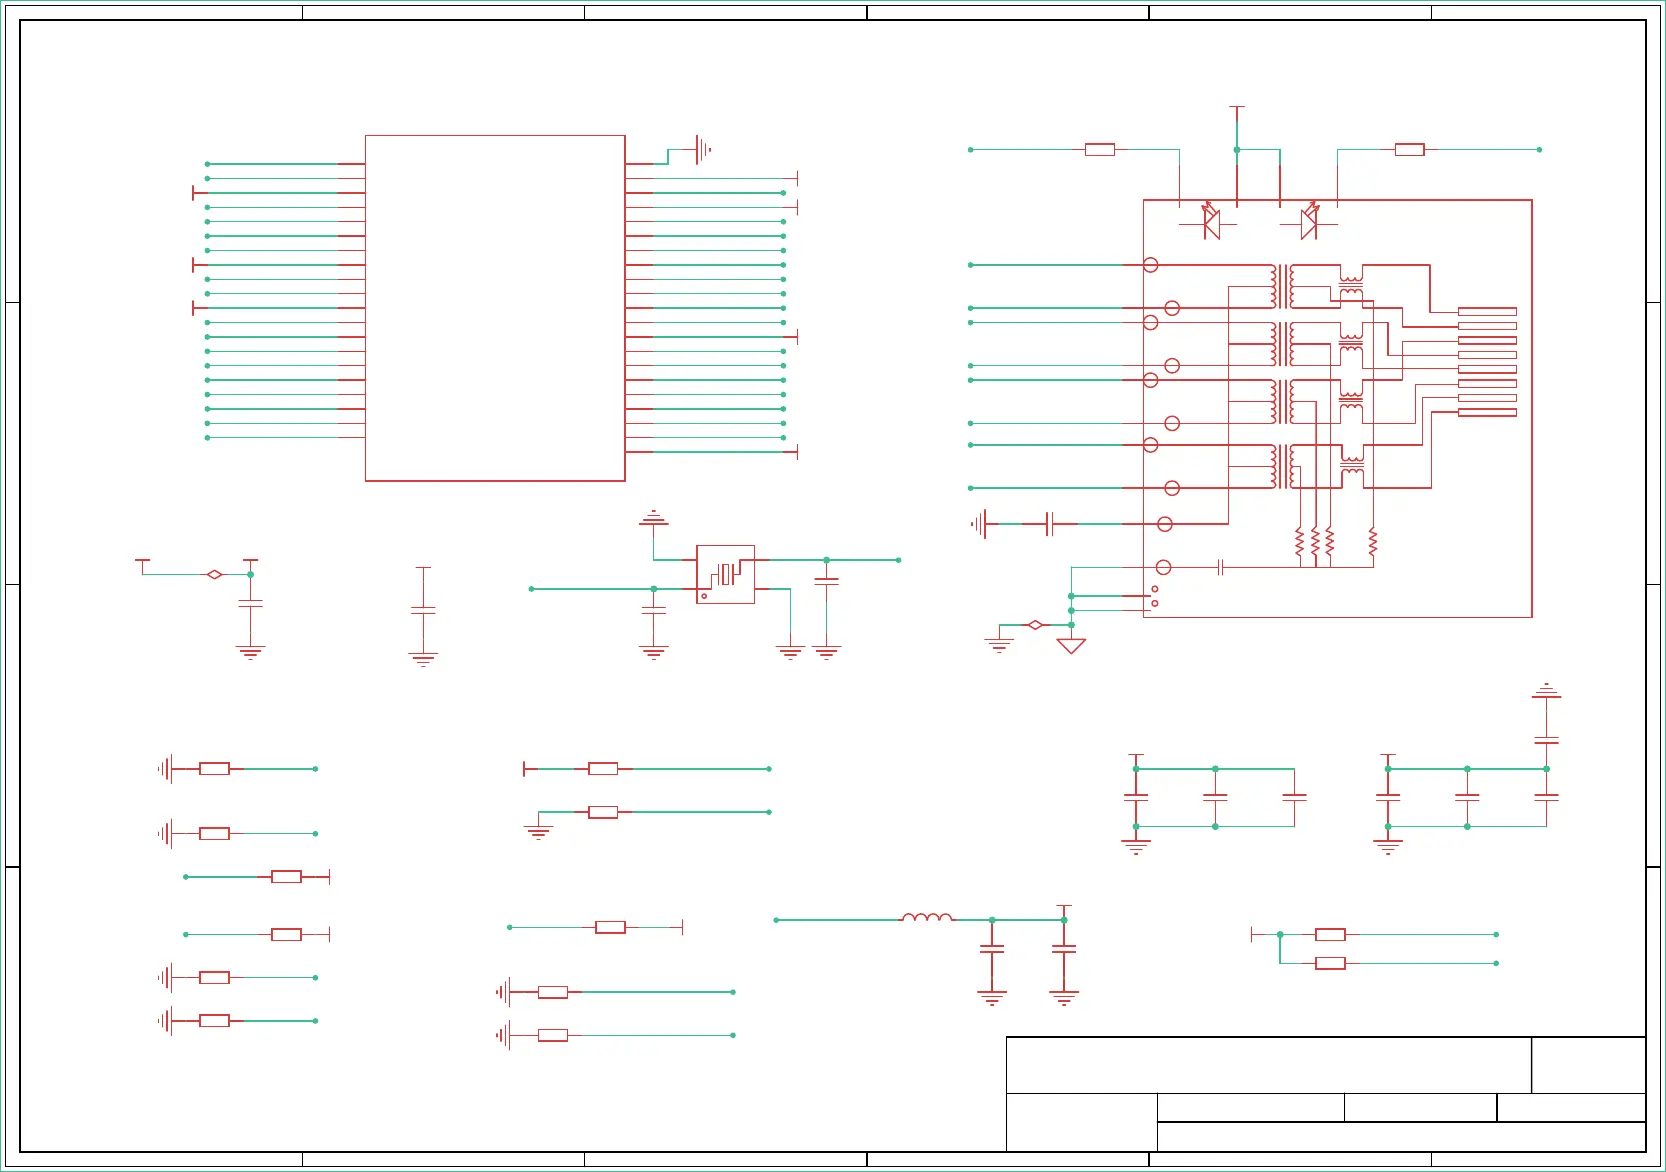The width and height of the screenshot is (1666, 1172).
Task: Select the capacitor between sideways ground and connector
Action: pyautogui.click(x=1049, y=524)
